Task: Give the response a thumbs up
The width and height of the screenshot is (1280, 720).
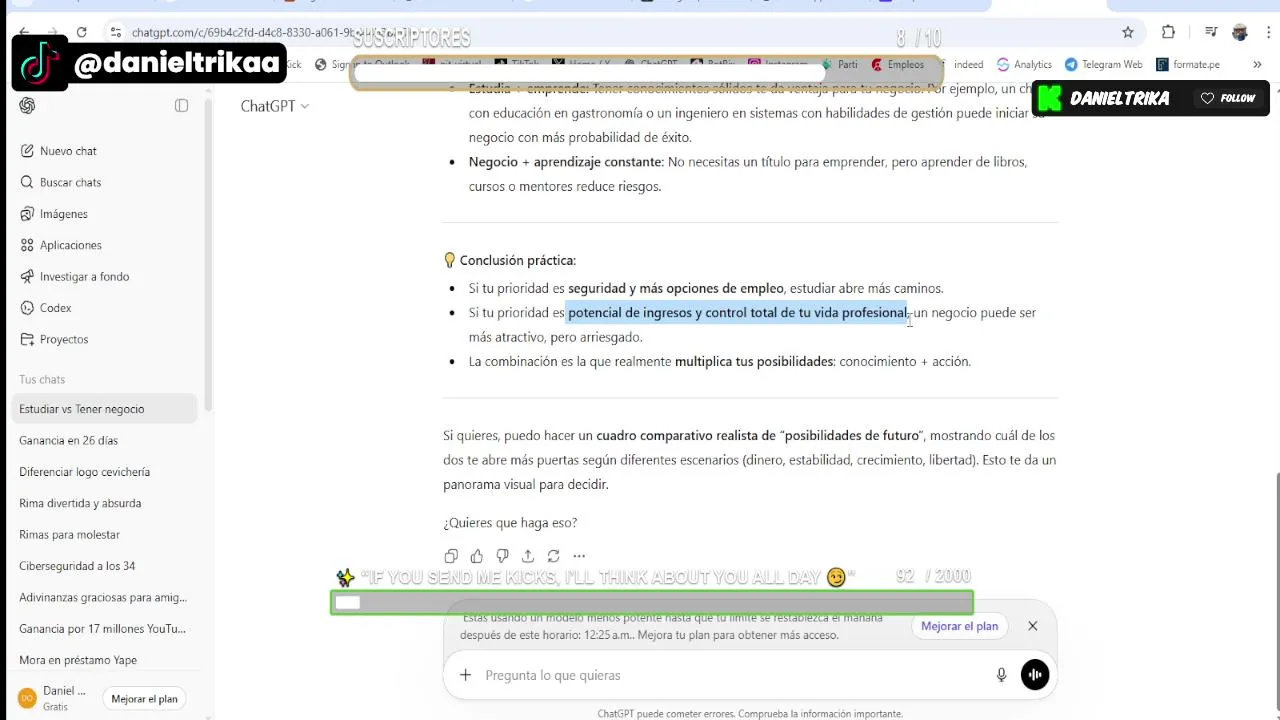Action: (476, 556)
